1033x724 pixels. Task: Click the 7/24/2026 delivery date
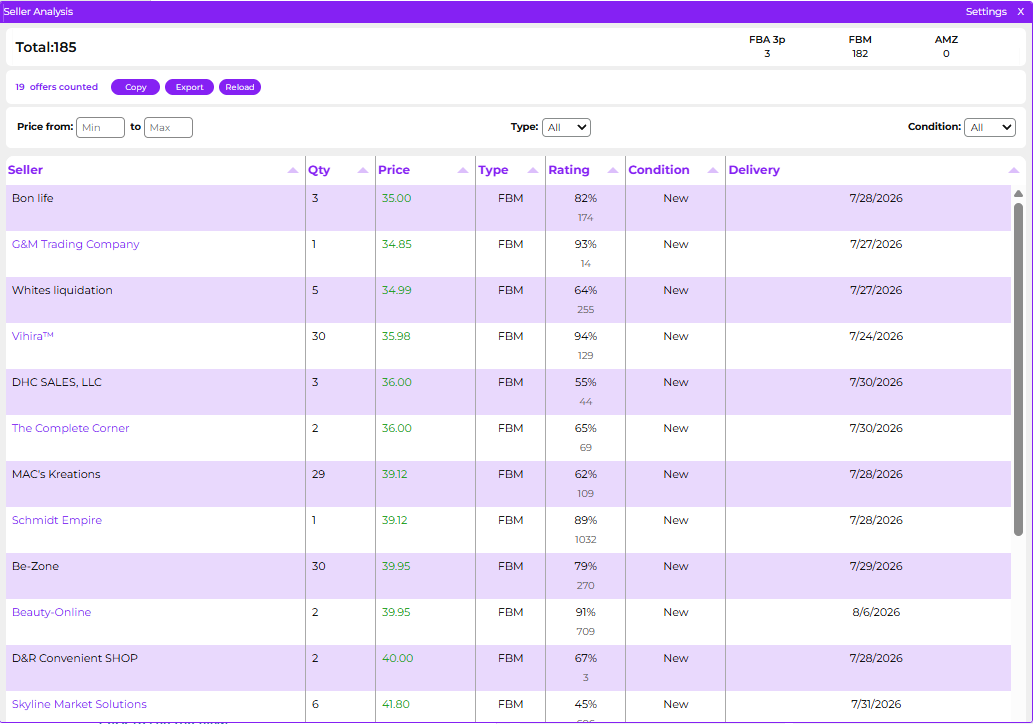pyautogui.click(x=876, y=336)
